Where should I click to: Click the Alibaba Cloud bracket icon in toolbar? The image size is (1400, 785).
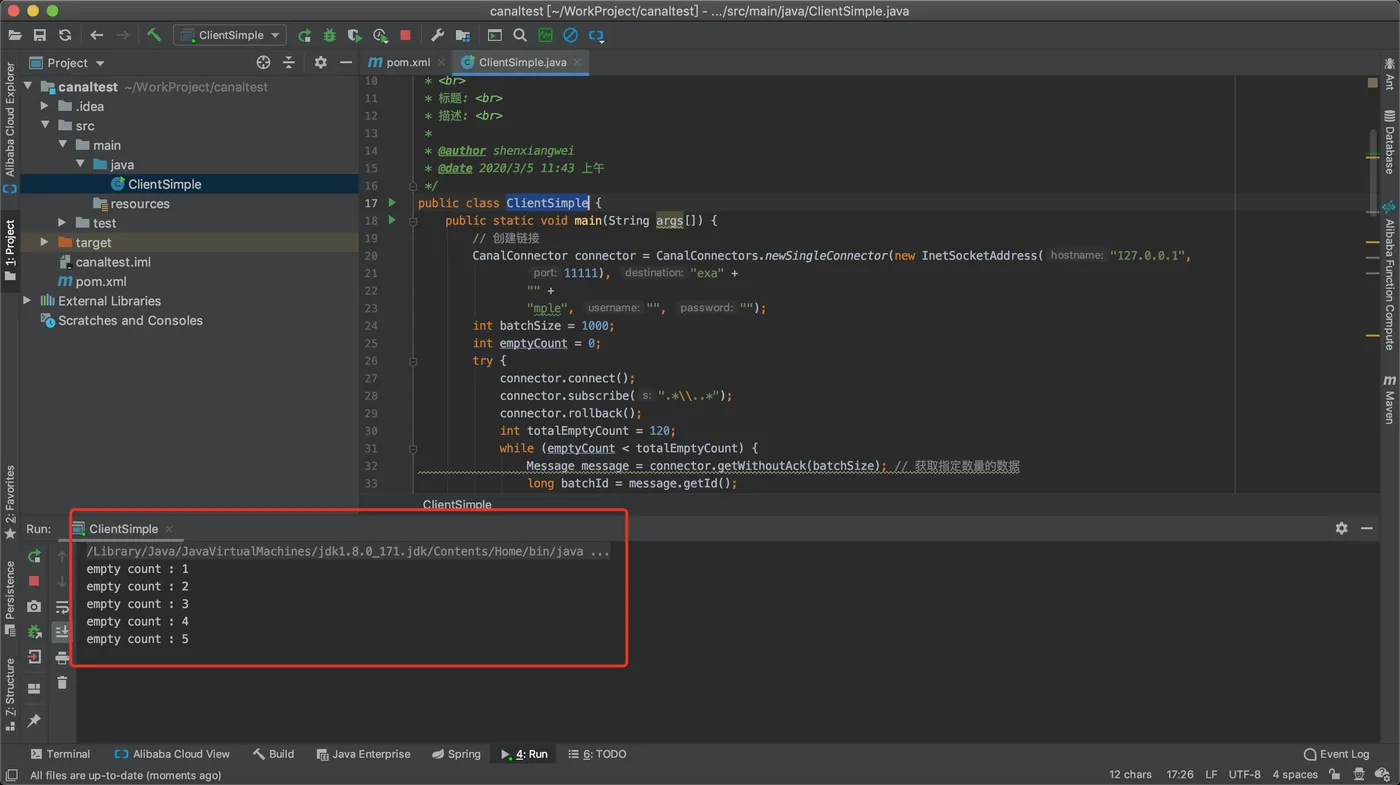596,35
